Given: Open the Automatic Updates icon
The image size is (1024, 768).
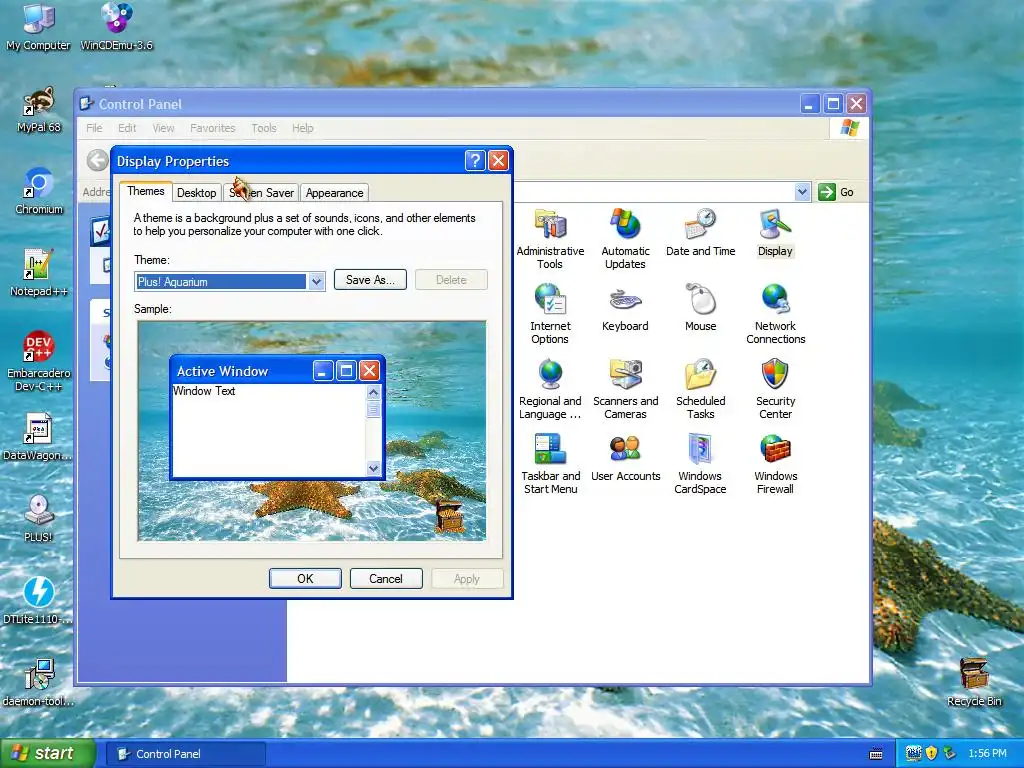Looking at the screenshot, I should tap(625, 239).
